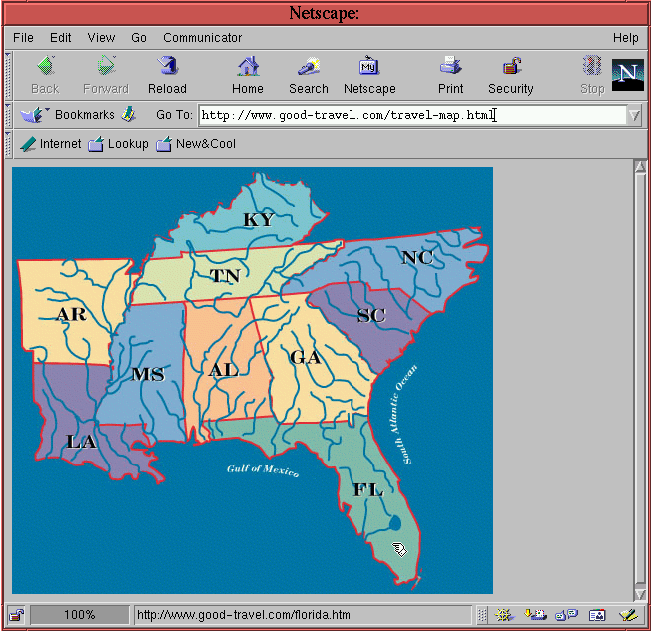651x632 pixels.
Task: Click the Internet personal toolbar button
Action: point(51,144)
